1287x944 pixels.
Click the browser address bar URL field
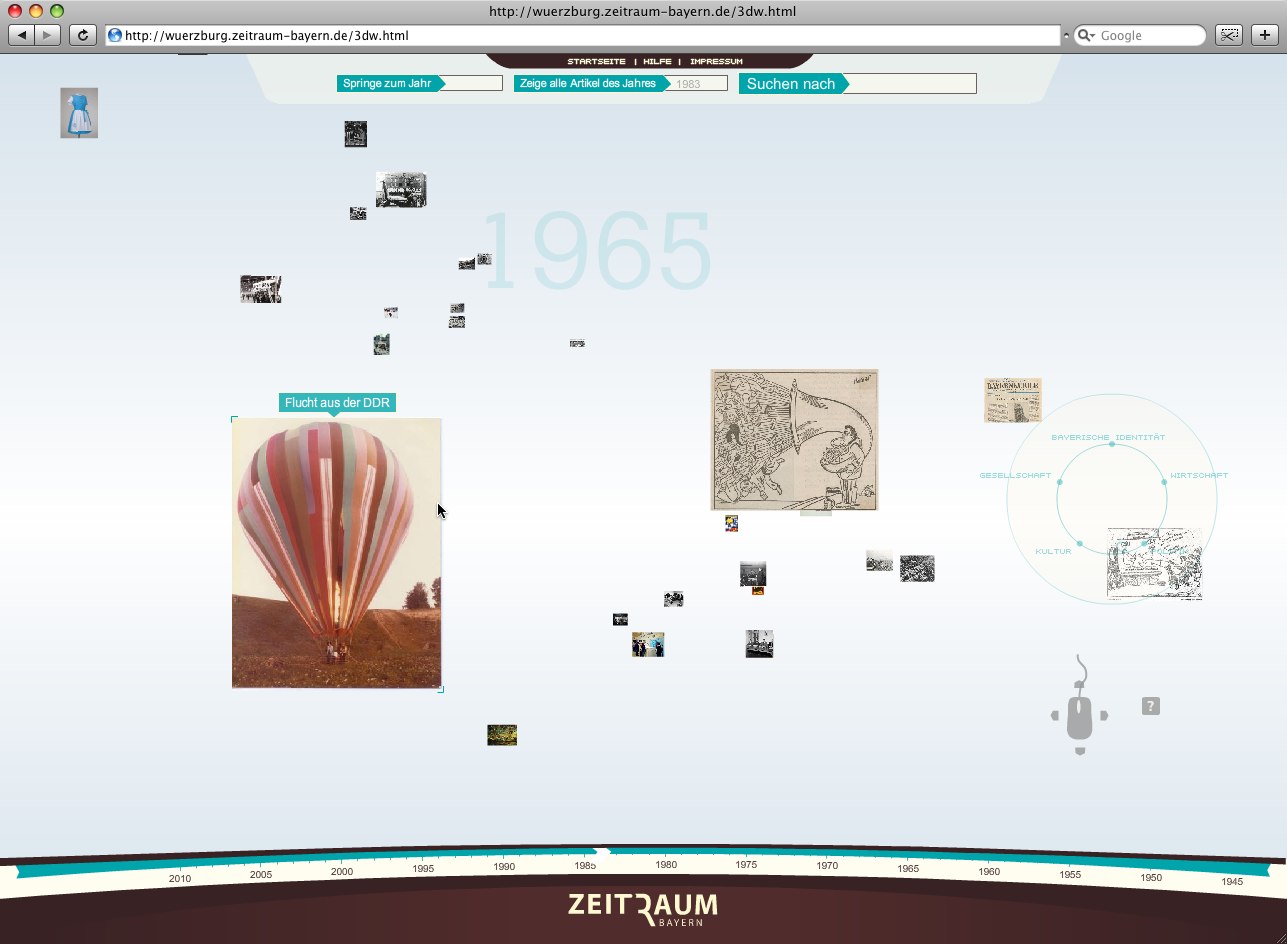point(582,35)
